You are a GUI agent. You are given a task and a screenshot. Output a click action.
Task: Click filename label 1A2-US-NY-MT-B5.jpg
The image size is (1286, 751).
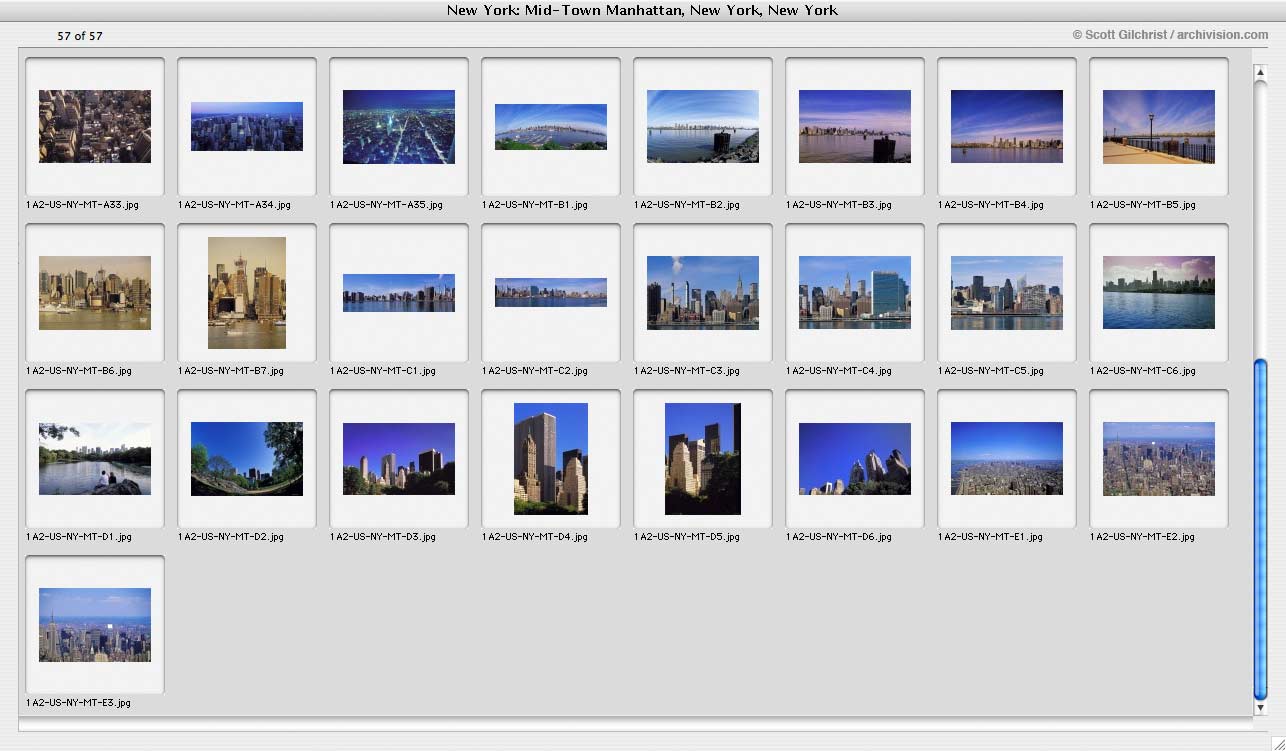1143,205
